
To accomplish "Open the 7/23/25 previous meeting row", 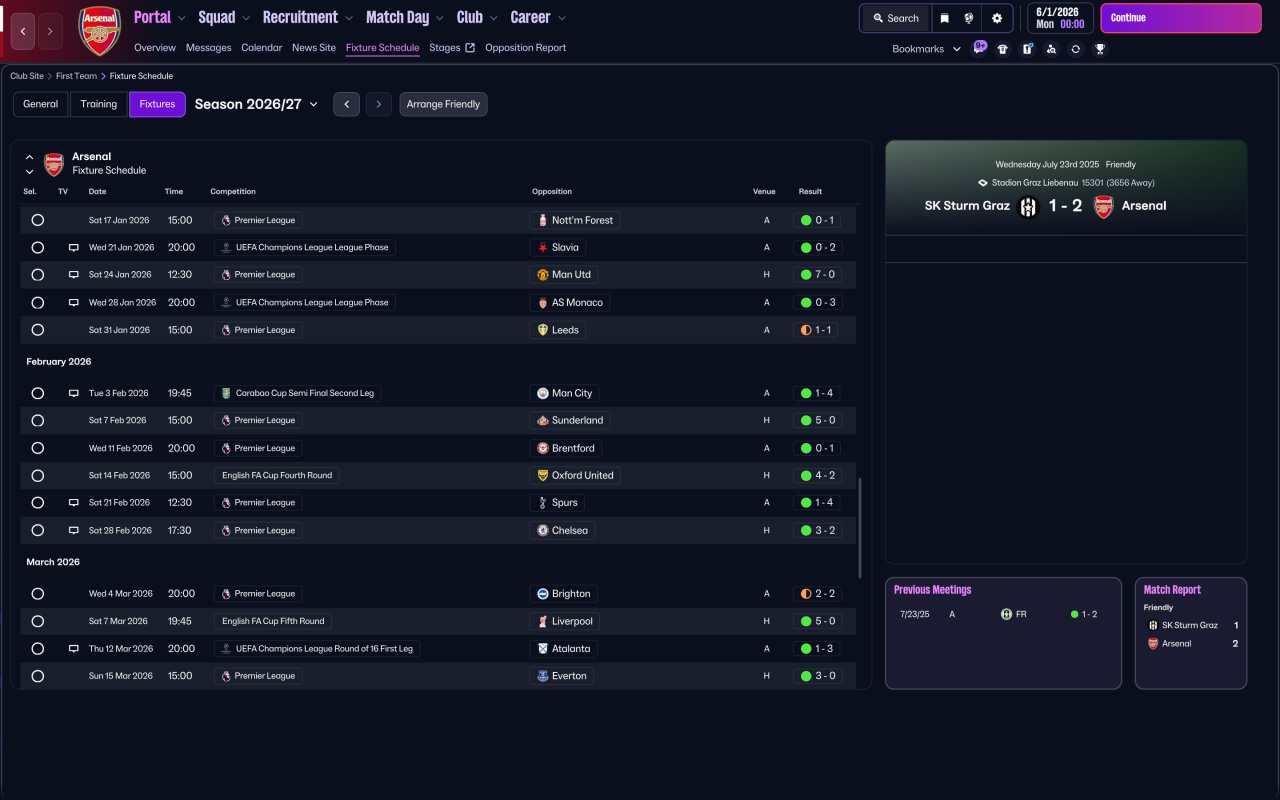I will (1003, 614).
